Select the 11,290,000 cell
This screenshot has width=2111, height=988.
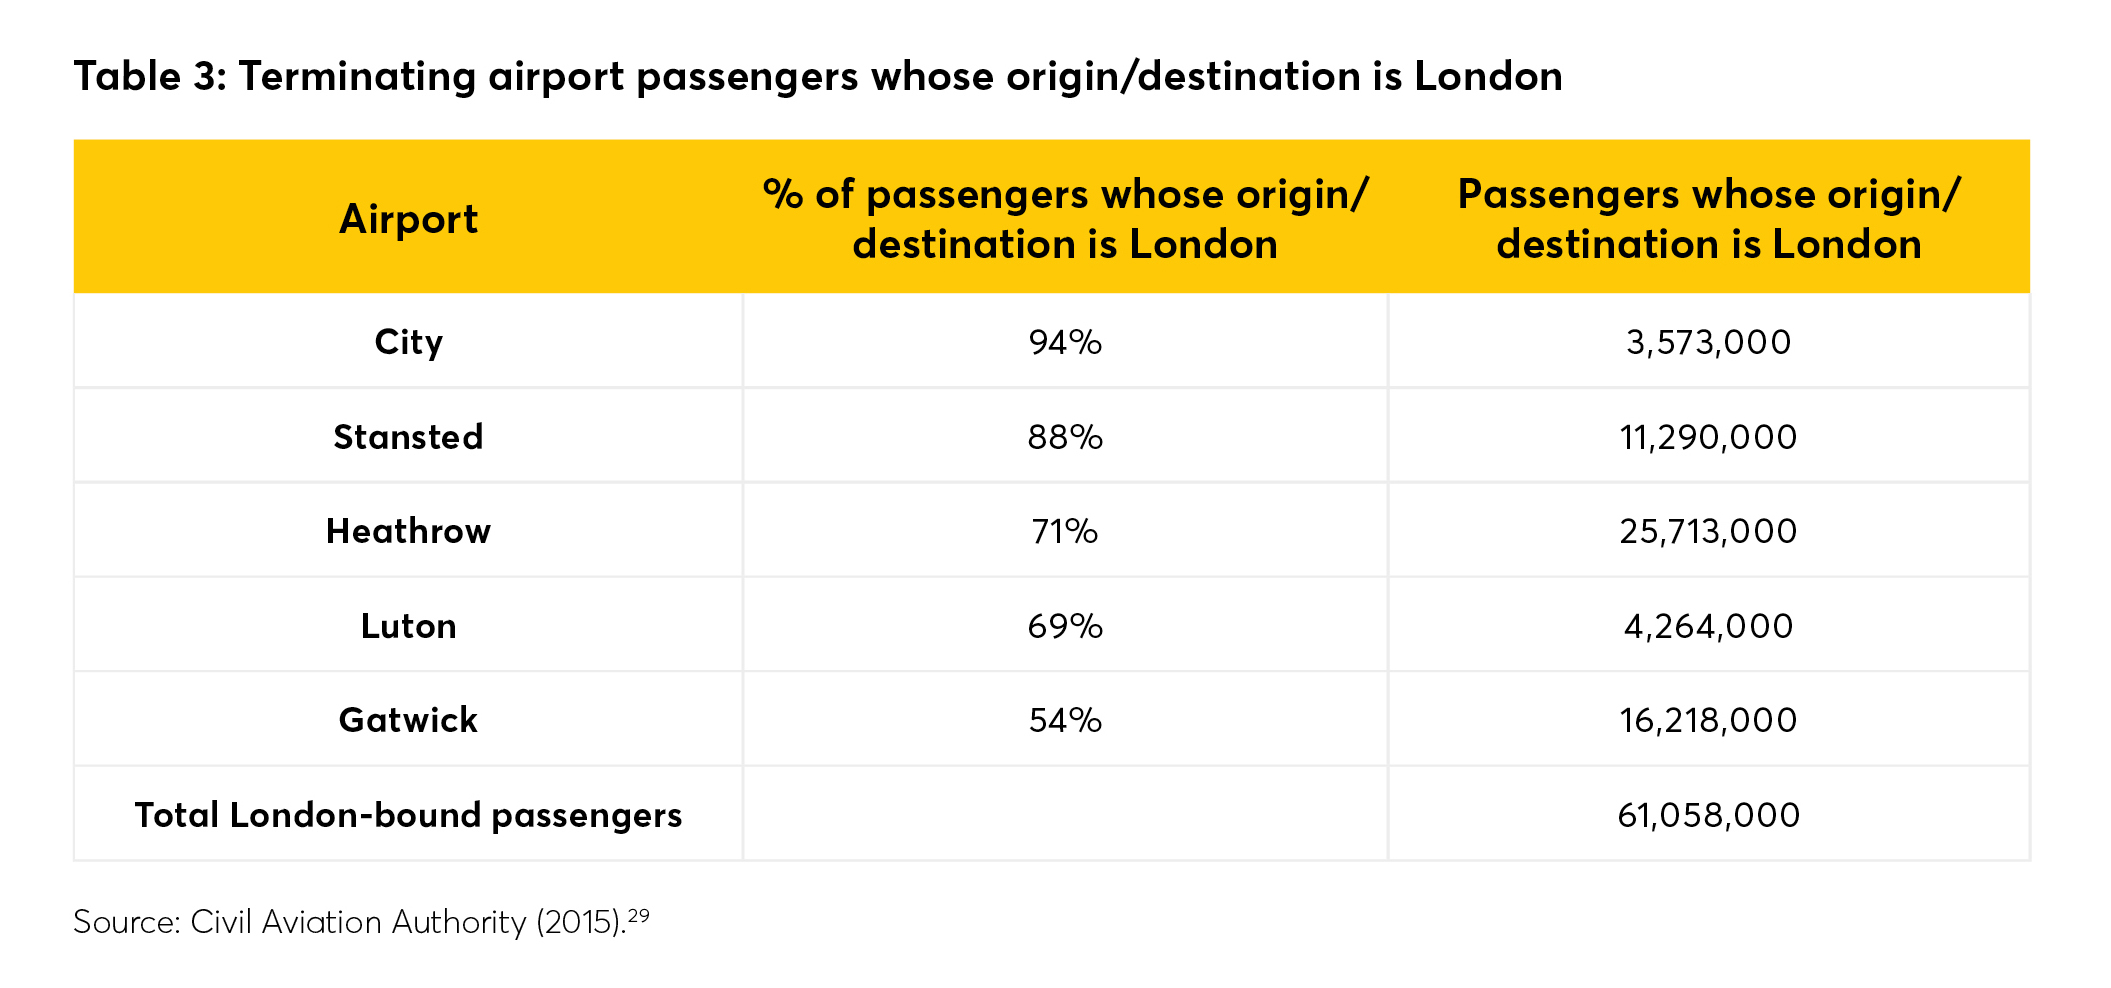tap(1708, 437)
